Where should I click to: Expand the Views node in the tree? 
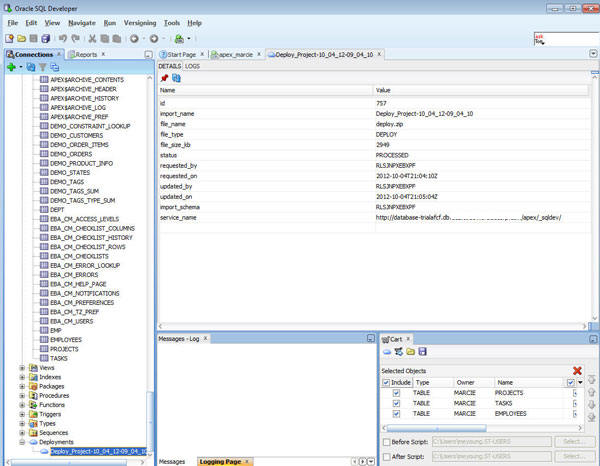pos(22,368)
